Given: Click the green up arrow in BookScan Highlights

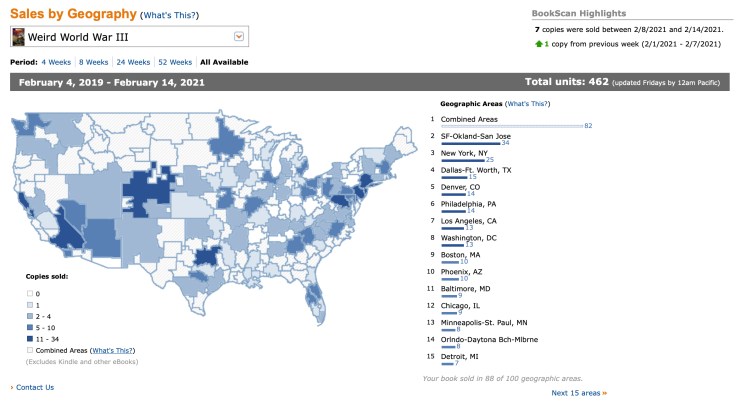Looking at the screenshot, I should tap(539, 45).
